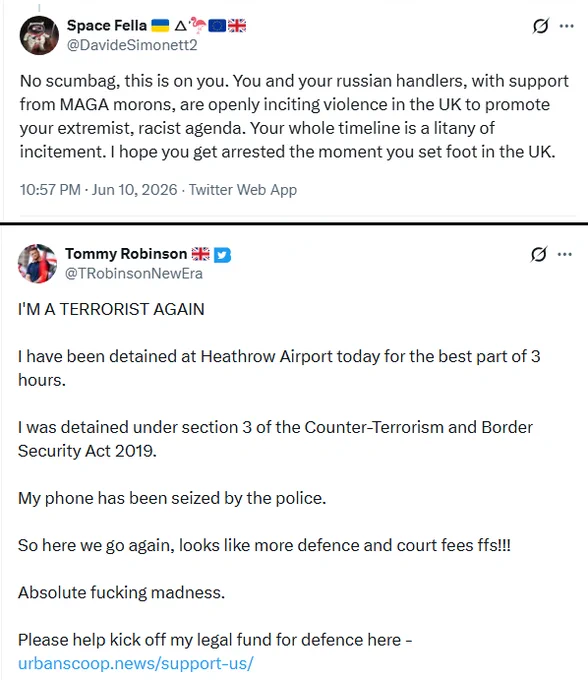Click the Jun 10, 2026 date
The width and height of the screenshot is (588, 680).
(134, 190)
